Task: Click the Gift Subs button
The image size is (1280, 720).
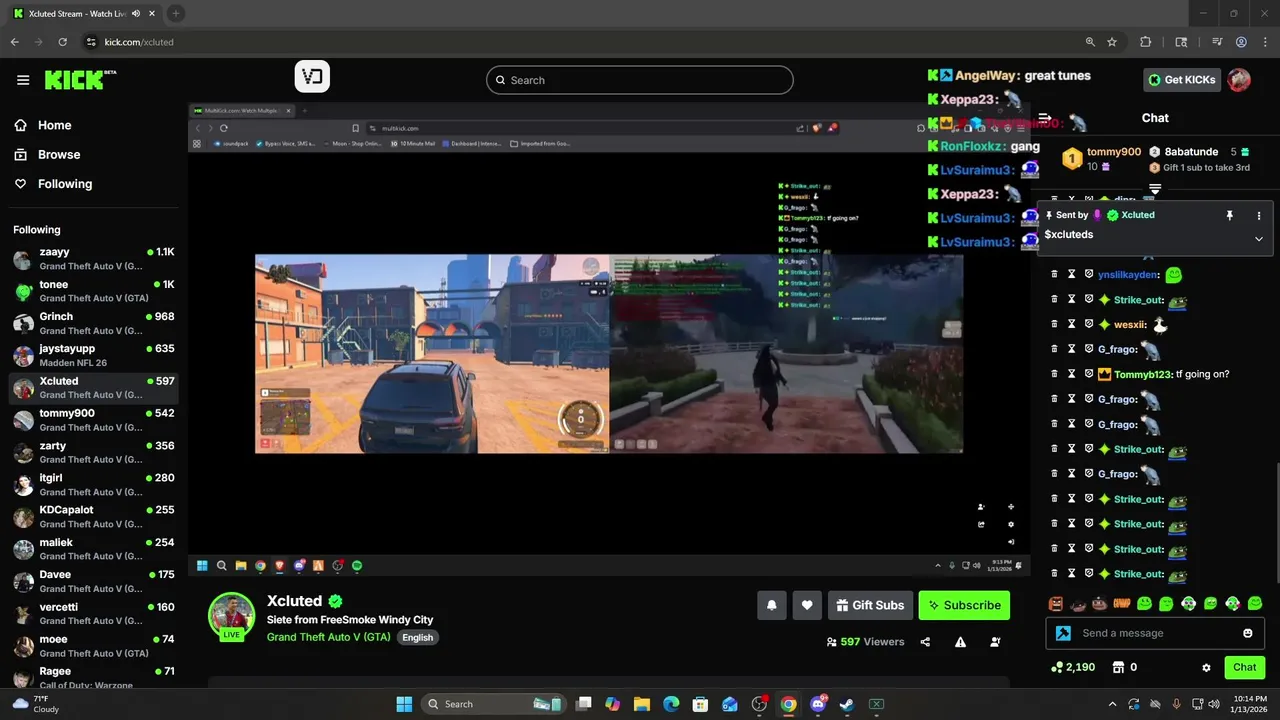Action: [x=868, y=605]
